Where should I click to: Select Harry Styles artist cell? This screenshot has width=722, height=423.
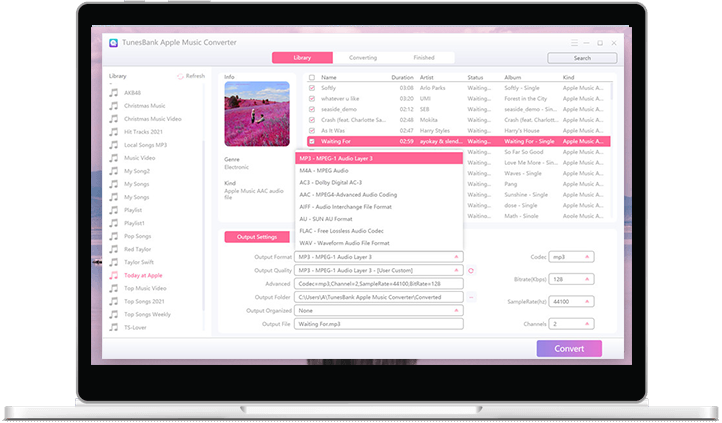click(x=435, y=131)
